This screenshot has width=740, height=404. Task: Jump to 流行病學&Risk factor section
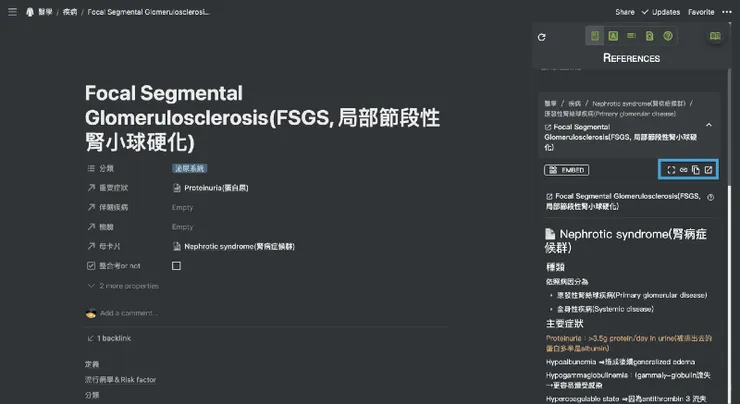coord(120,379)
